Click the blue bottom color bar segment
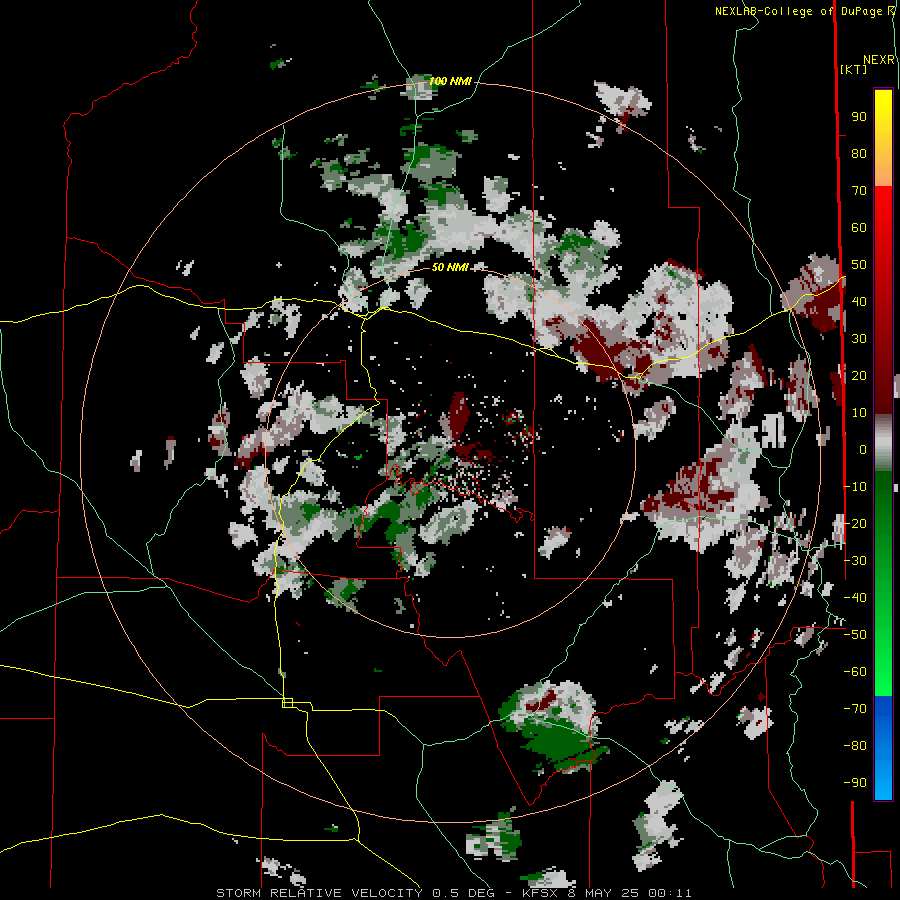900x900 pixels. [883, 748]
